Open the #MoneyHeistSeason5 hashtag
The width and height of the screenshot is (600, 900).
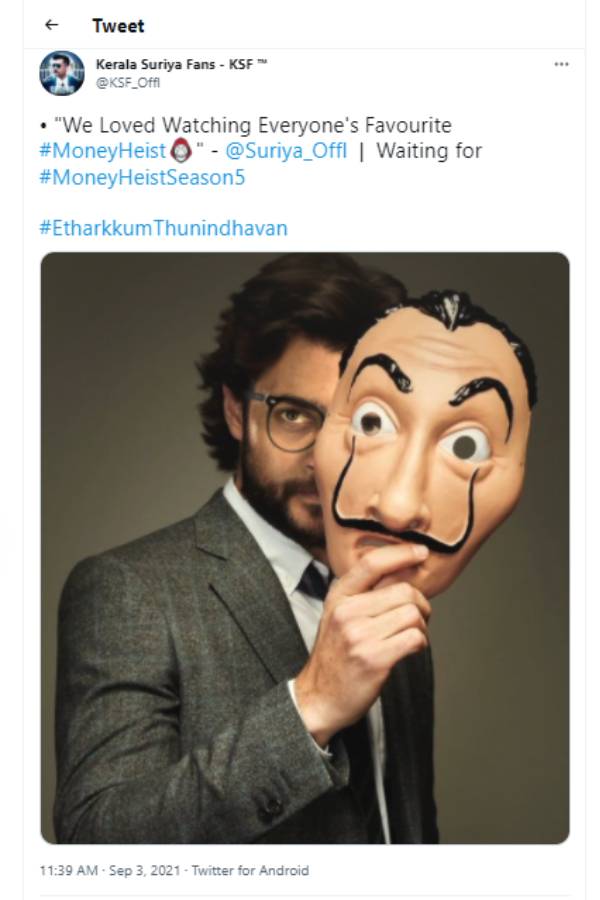point(142,177)
